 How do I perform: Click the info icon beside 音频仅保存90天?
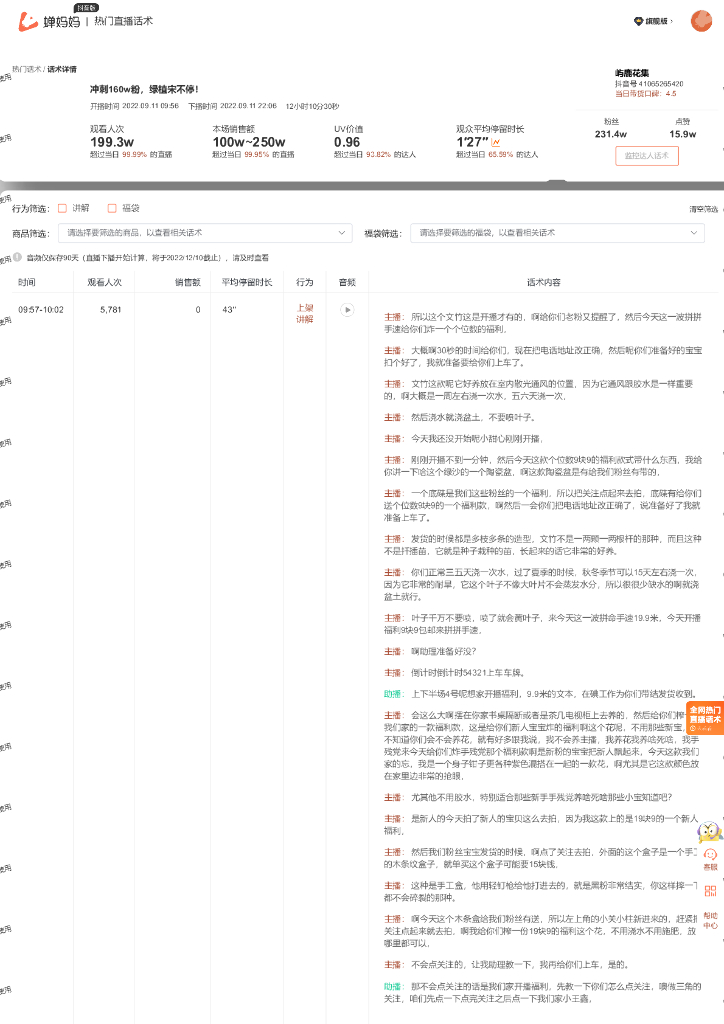click(18, 257)
